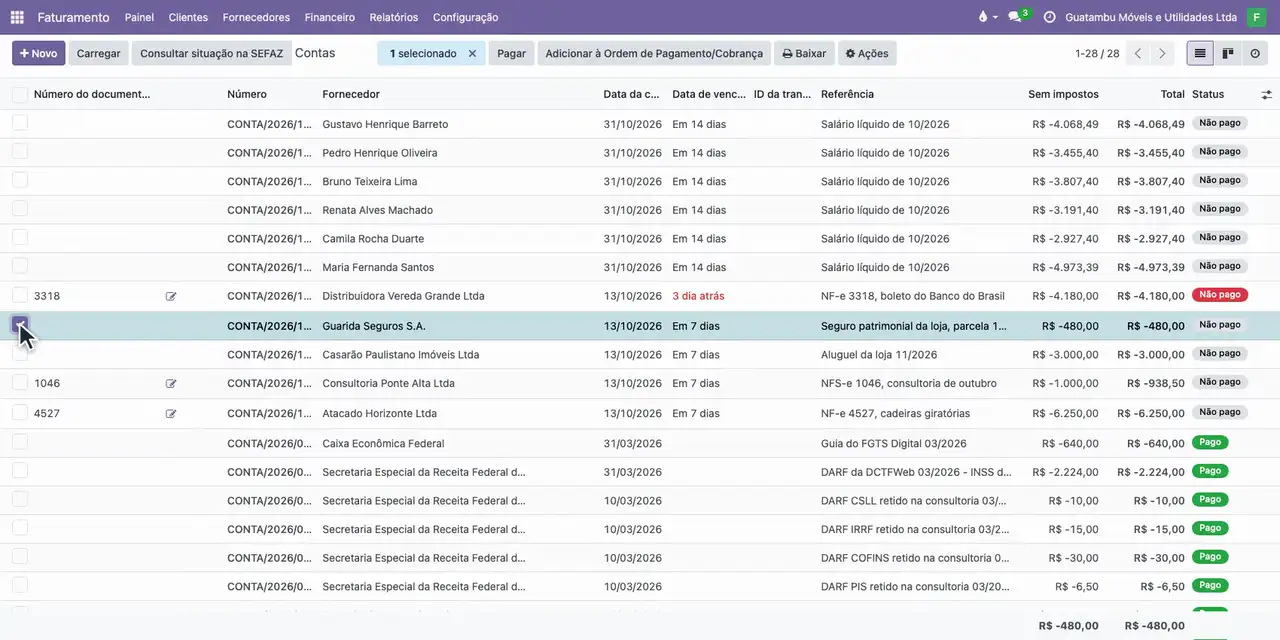Click the Carregar button
Screen dimensions: 1280x640
[99, 54]
